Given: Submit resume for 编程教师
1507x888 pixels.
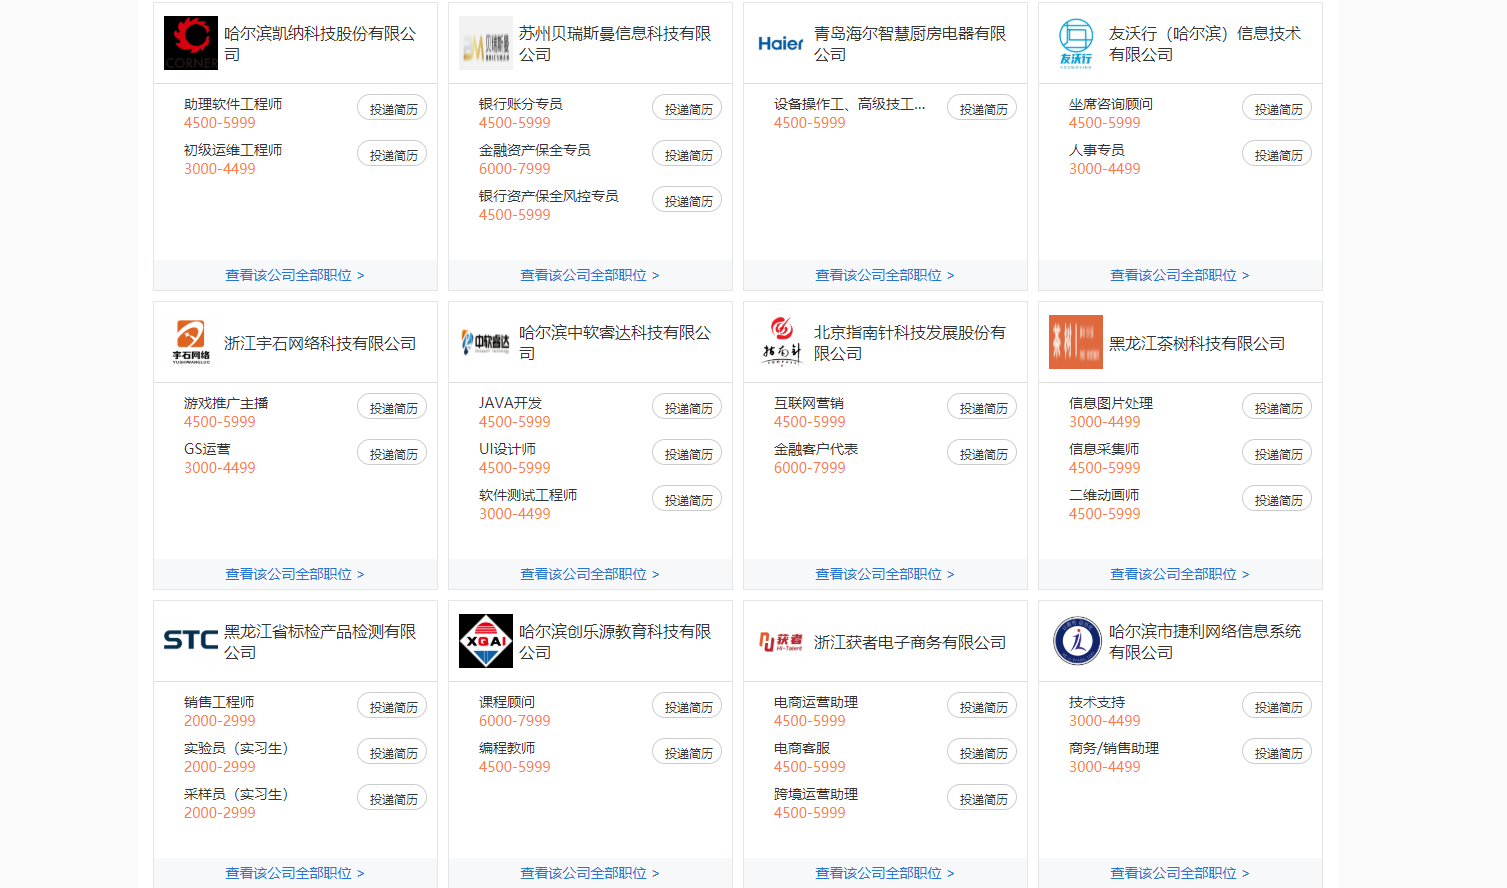Looking at the screenshot, I should tap(687, 752).
